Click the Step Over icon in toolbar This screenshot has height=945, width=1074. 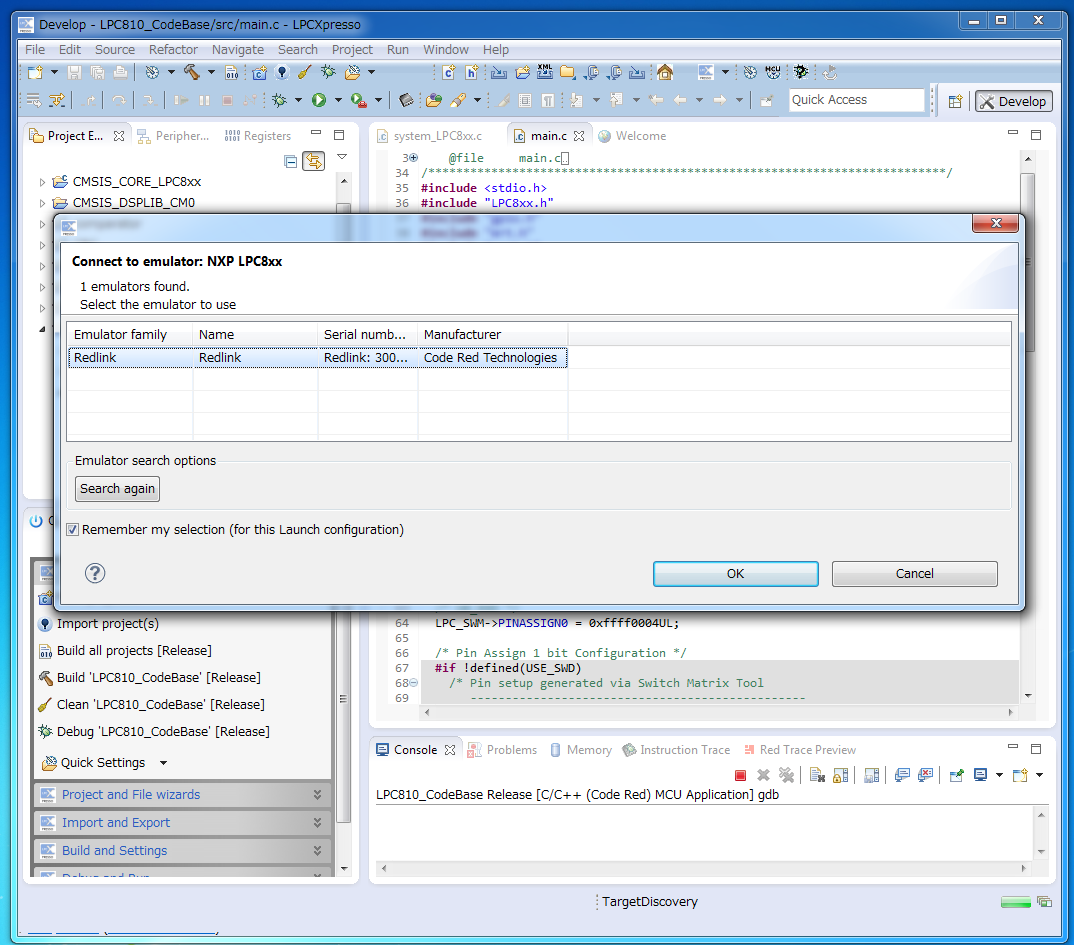(x=119, y=101)
